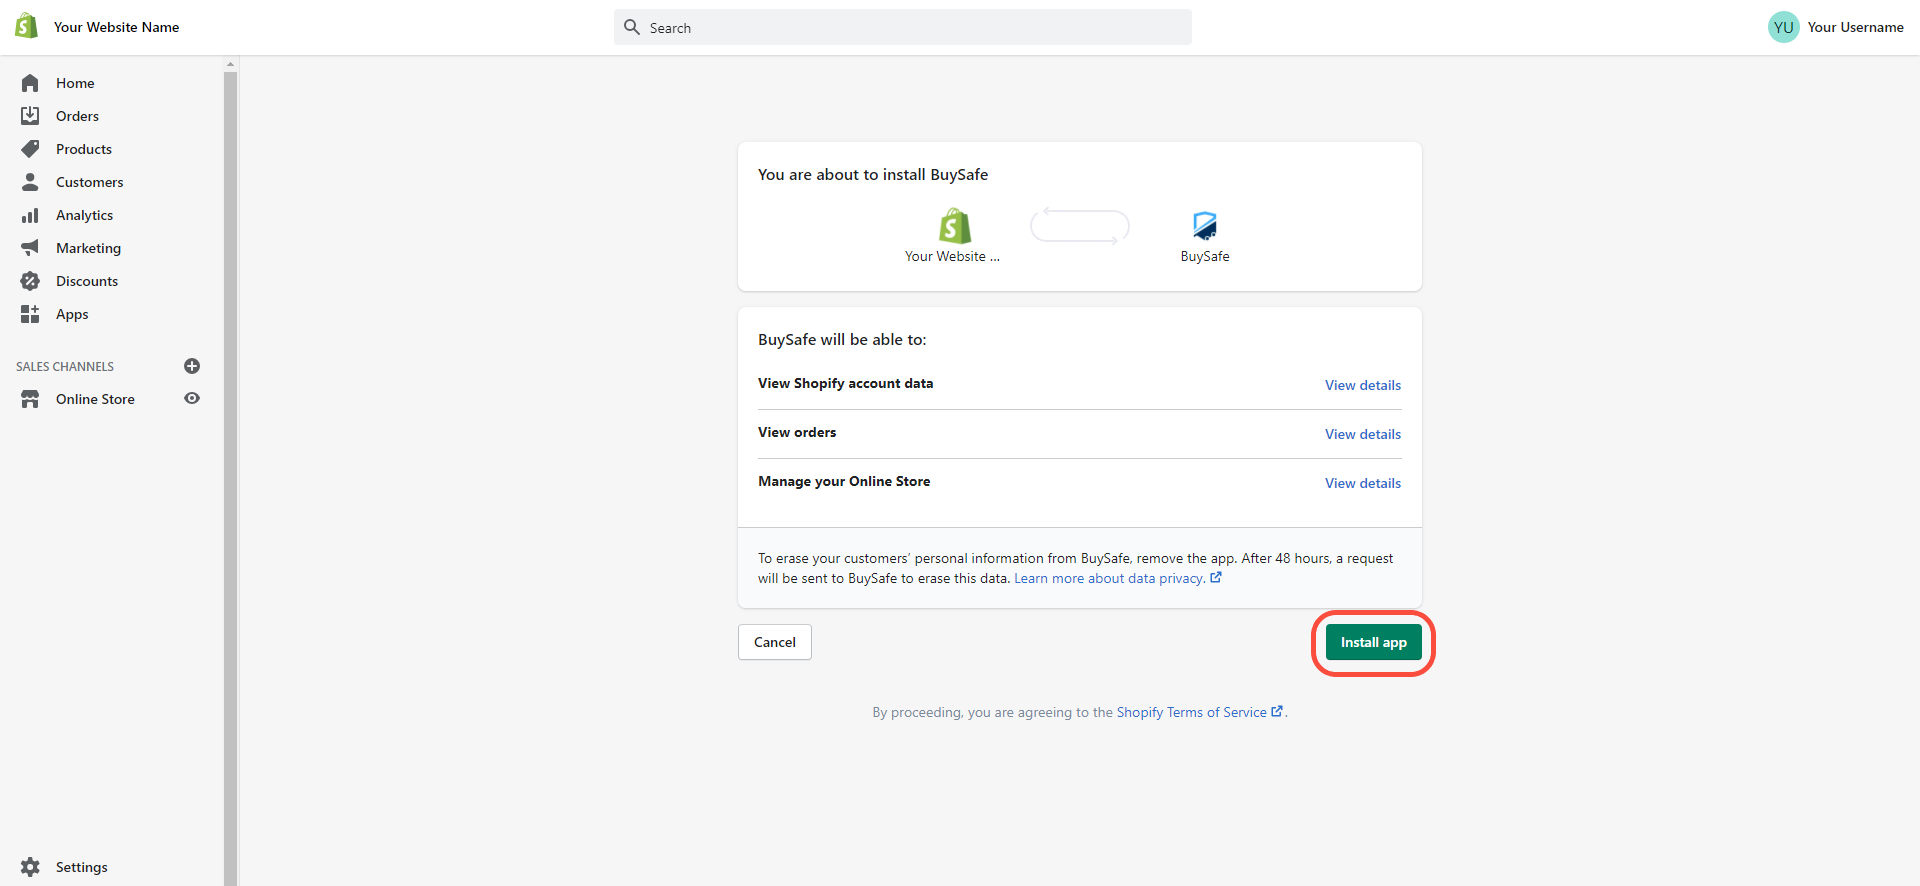Click the Apps grid icon
1920x886 pixels.
pyautogui.click(x=30, y=314)
